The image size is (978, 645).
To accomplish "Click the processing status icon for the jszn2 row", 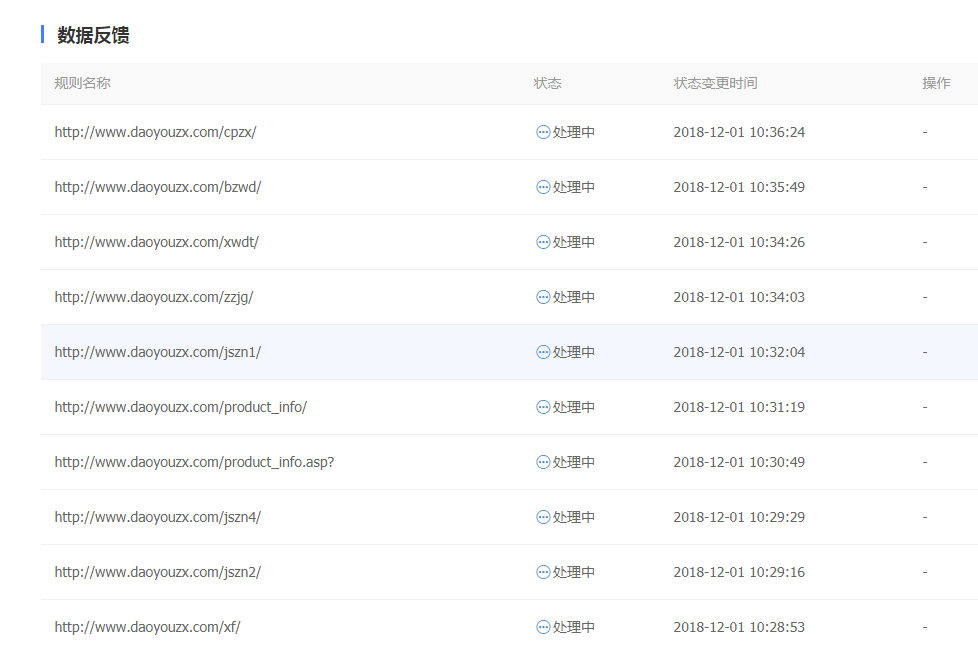I will pyautogui.click(x=543, y=572).
